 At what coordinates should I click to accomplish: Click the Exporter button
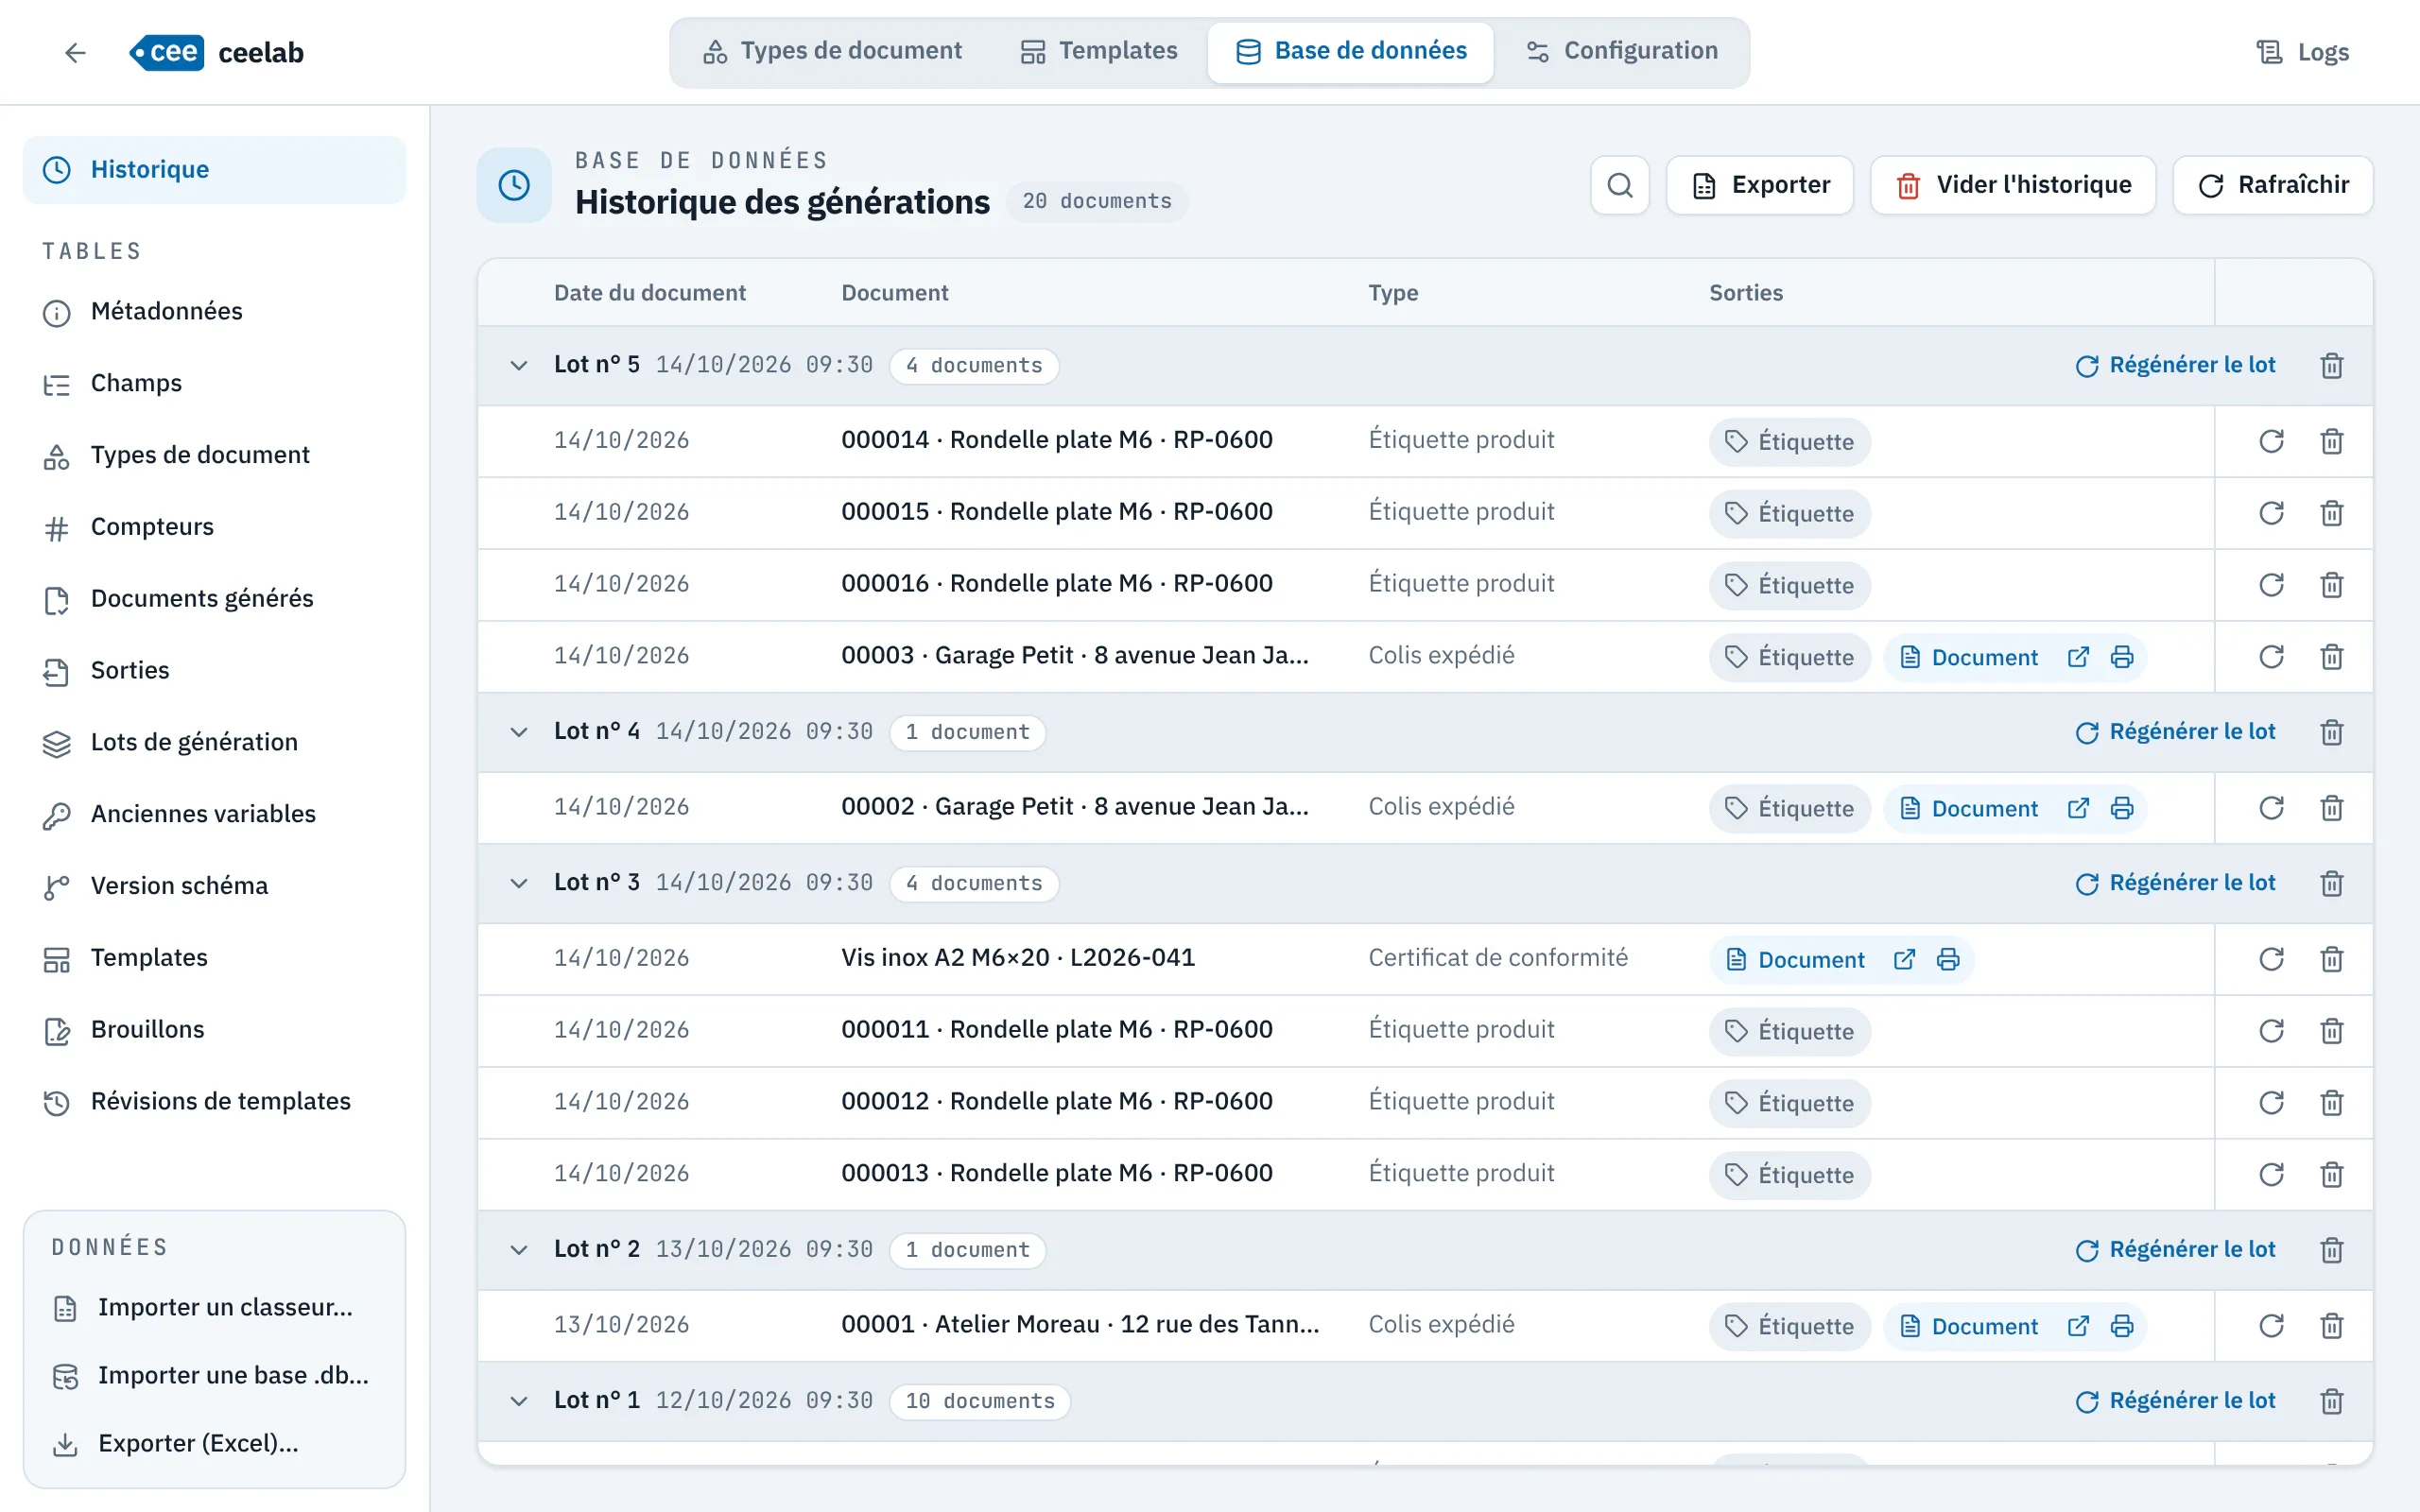click(x=1760, y=185)
